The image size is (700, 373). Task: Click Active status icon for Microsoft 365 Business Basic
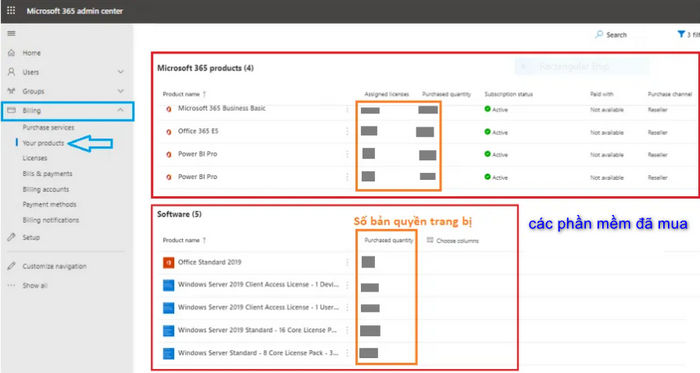point(488,109)
